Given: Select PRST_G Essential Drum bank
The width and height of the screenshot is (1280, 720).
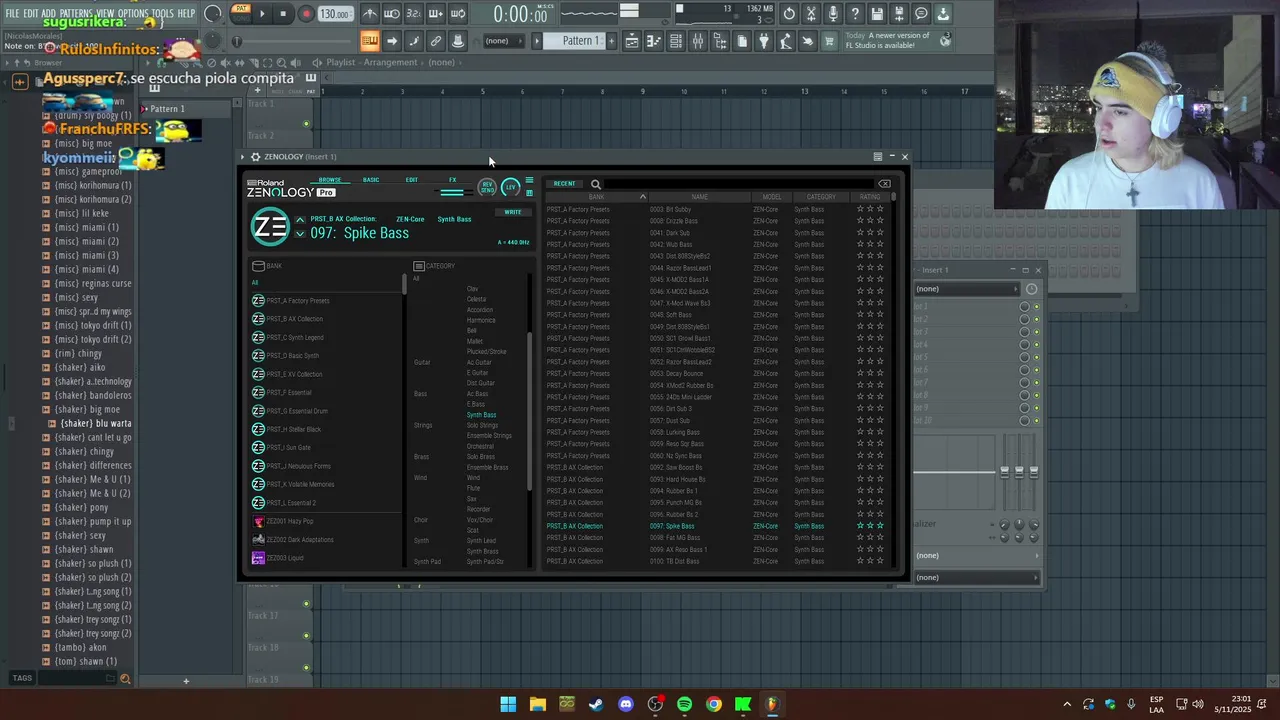Looking at the screenshot, I should 297,411.
